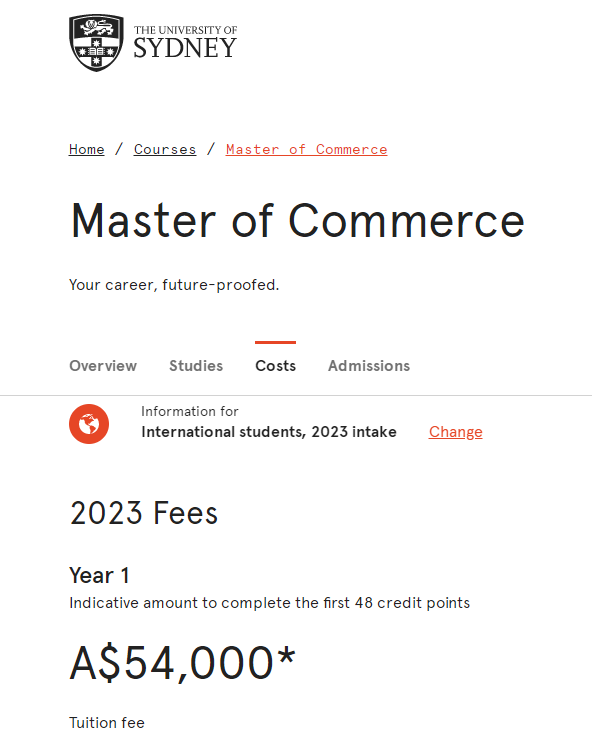This screenshot has width=592, height=737.
Task: Click the indicative 48 credit points description
Action: coord(270,603)
